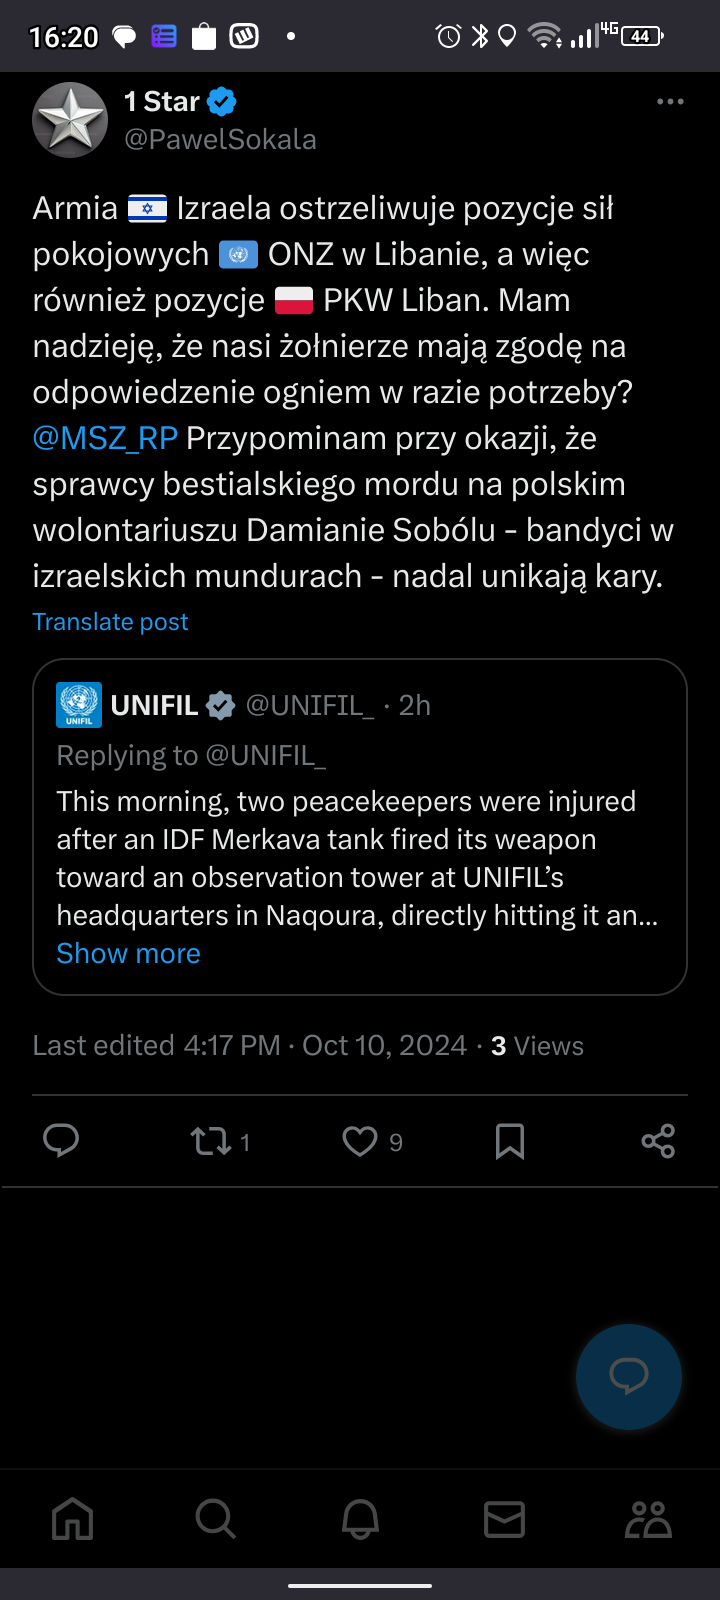Open the three-dot more options menu
The width and height of the screenshot is (720, 1600).
coord(670,102)
